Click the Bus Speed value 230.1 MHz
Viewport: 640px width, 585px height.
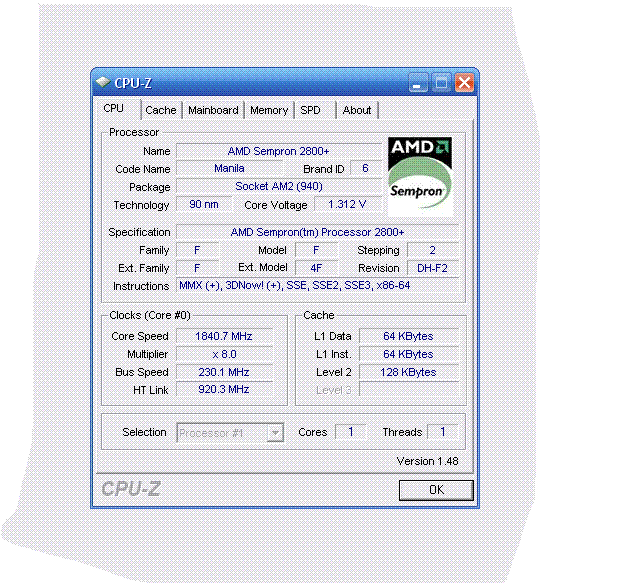pyautogui.click(x=224, y=372)
